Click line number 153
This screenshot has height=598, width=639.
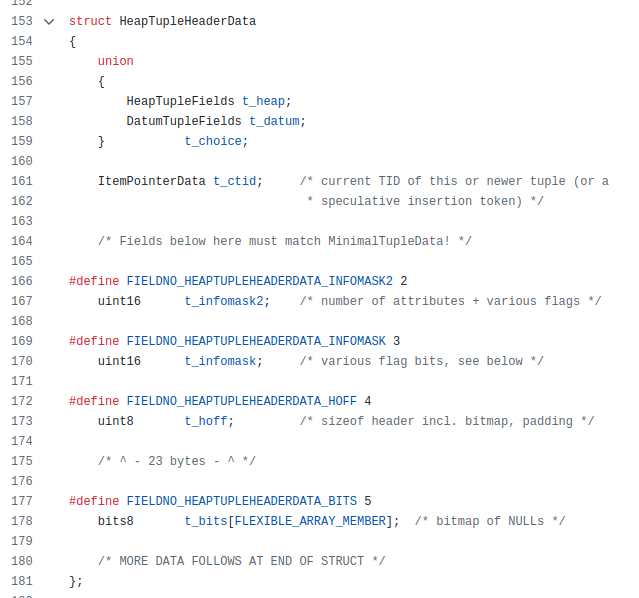[x=21, y=21]
